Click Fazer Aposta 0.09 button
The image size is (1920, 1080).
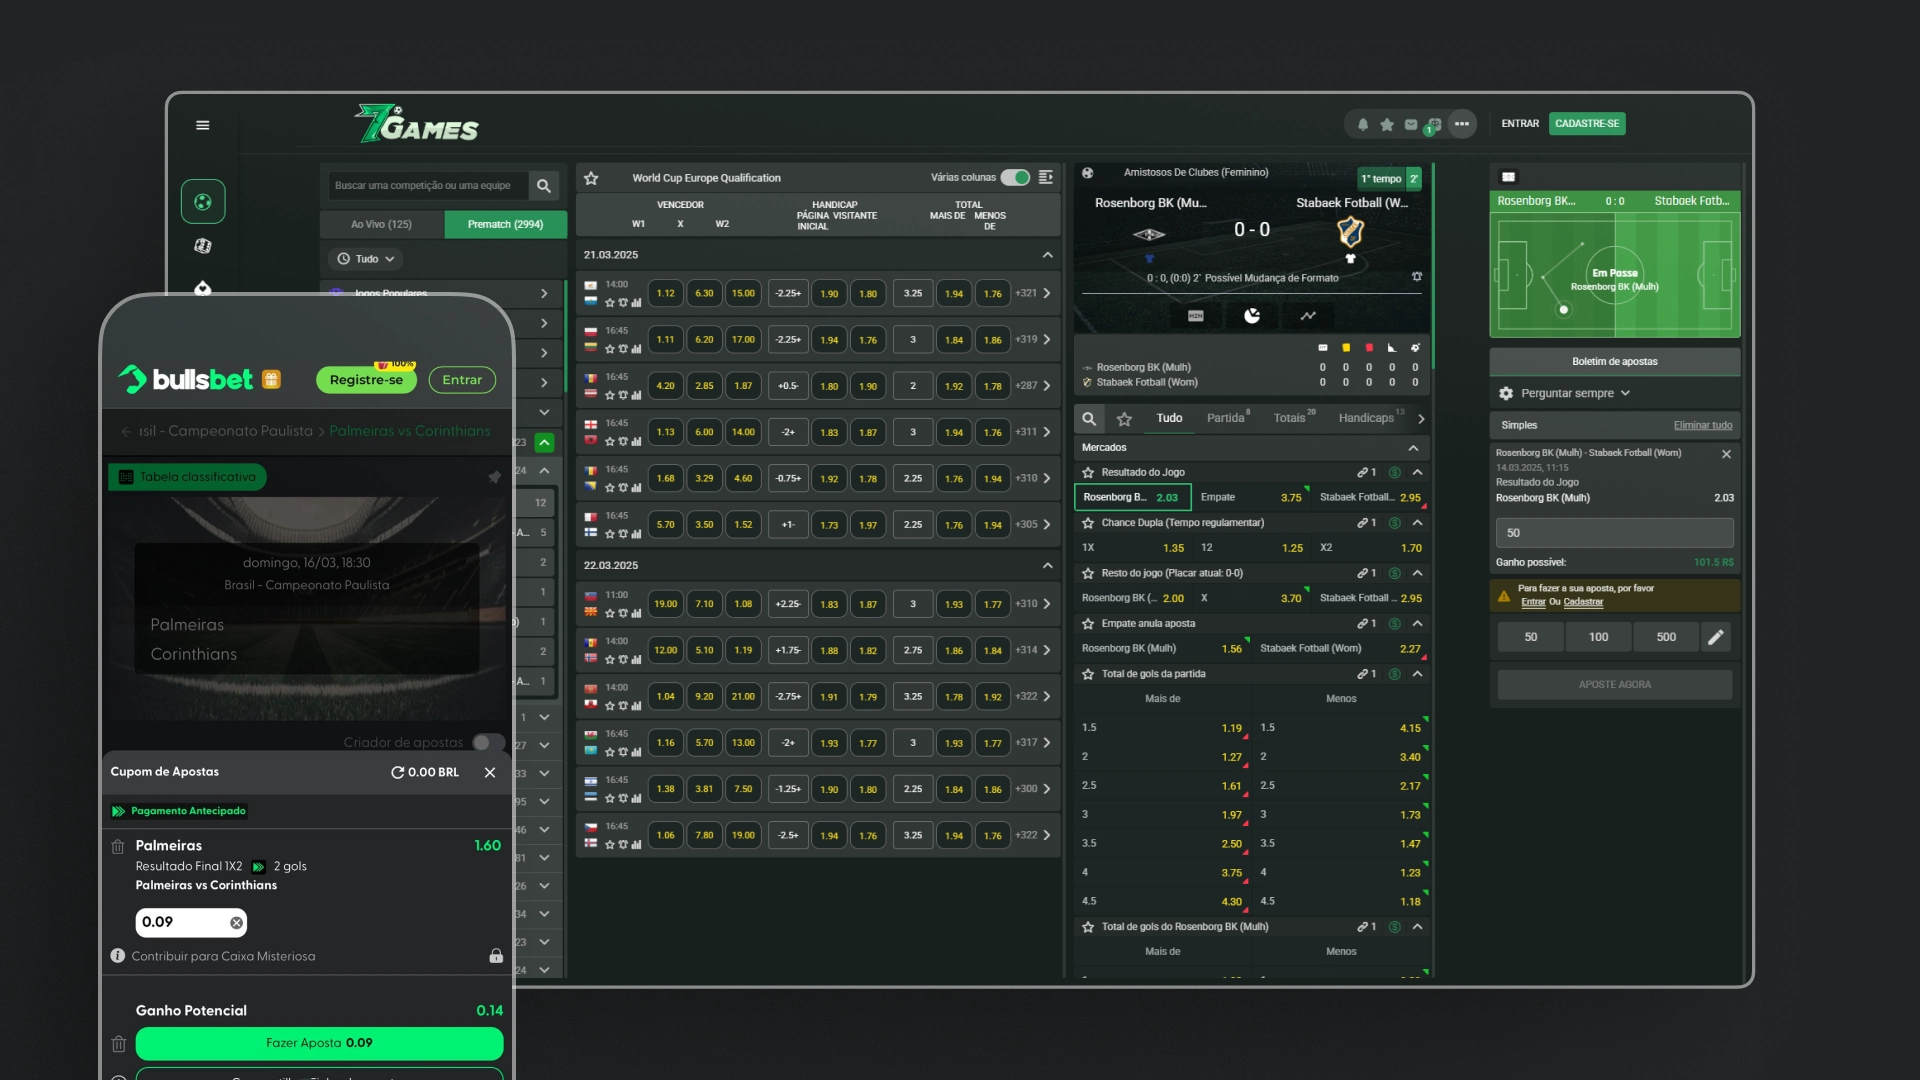point(319,1043)
